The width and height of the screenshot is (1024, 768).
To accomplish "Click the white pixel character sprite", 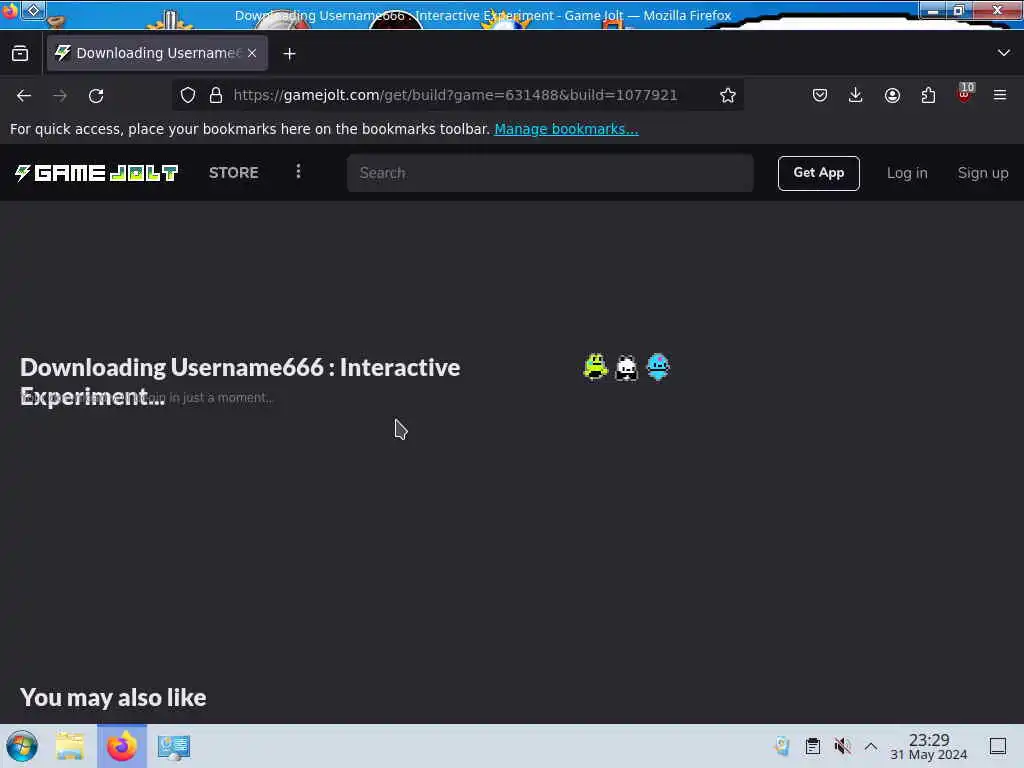I will pos(626,368).
